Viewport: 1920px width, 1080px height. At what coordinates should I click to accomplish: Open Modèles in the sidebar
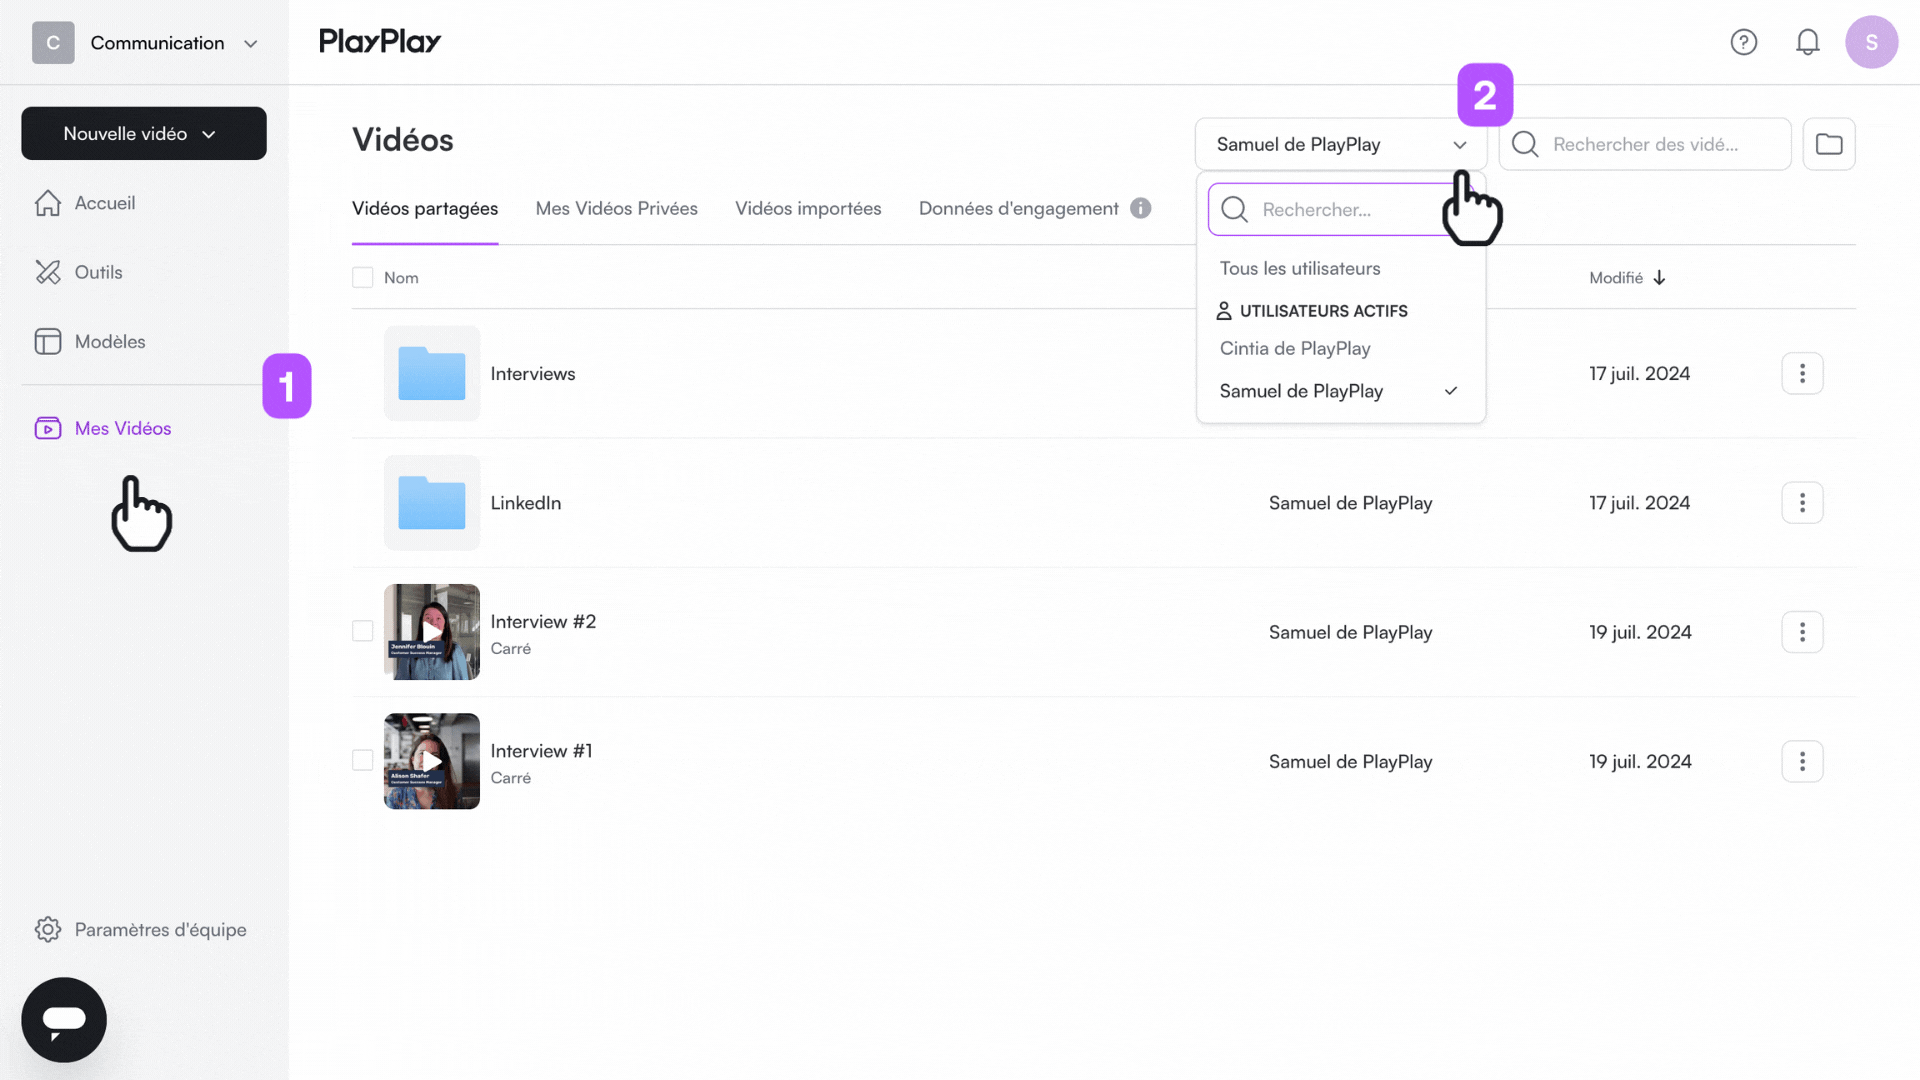[x=110, y=341]
